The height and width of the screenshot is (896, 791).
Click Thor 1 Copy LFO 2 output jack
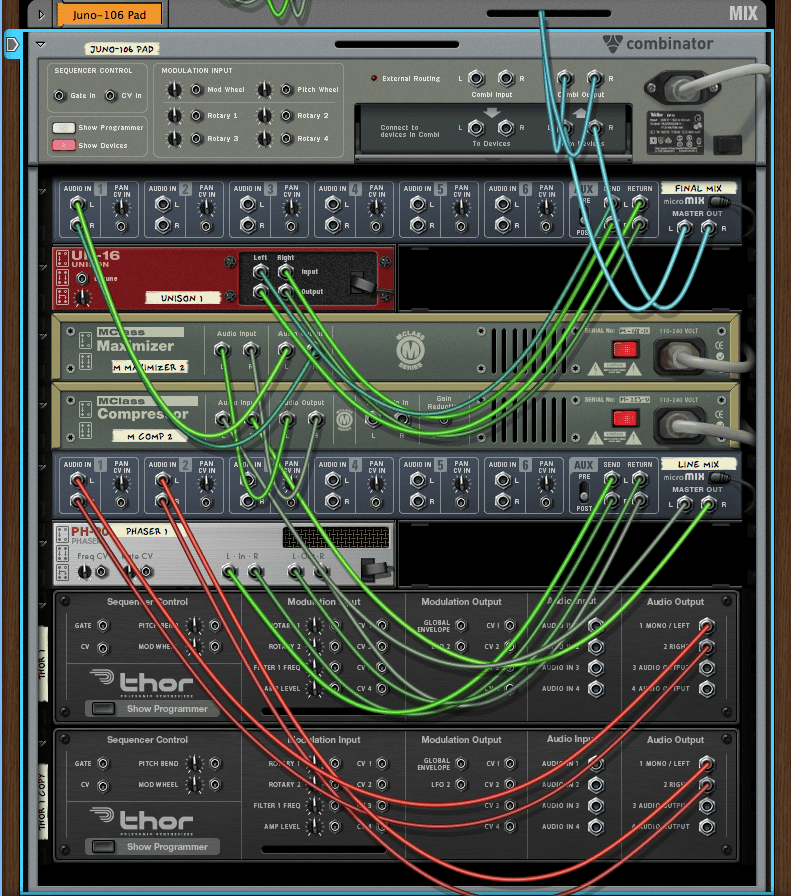tap(461, 785)
